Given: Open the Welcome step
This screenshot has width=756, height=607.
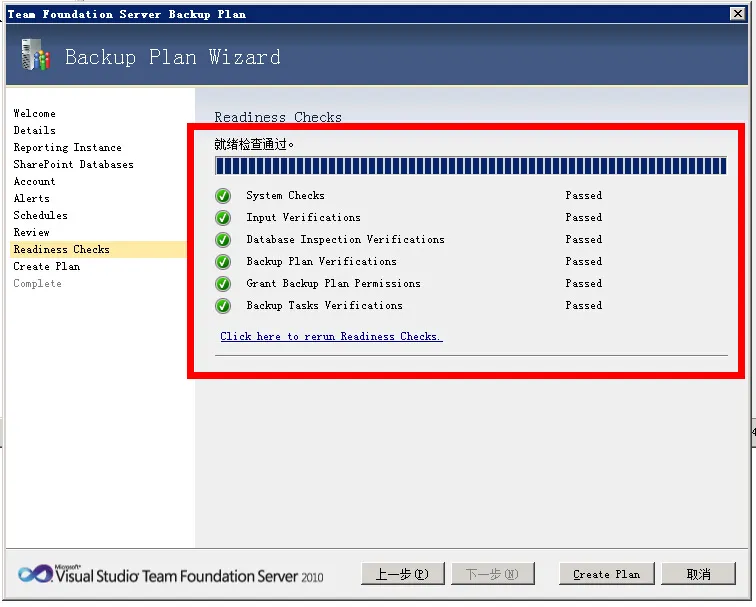Looking at the screenshot, I should coord(35,114).
